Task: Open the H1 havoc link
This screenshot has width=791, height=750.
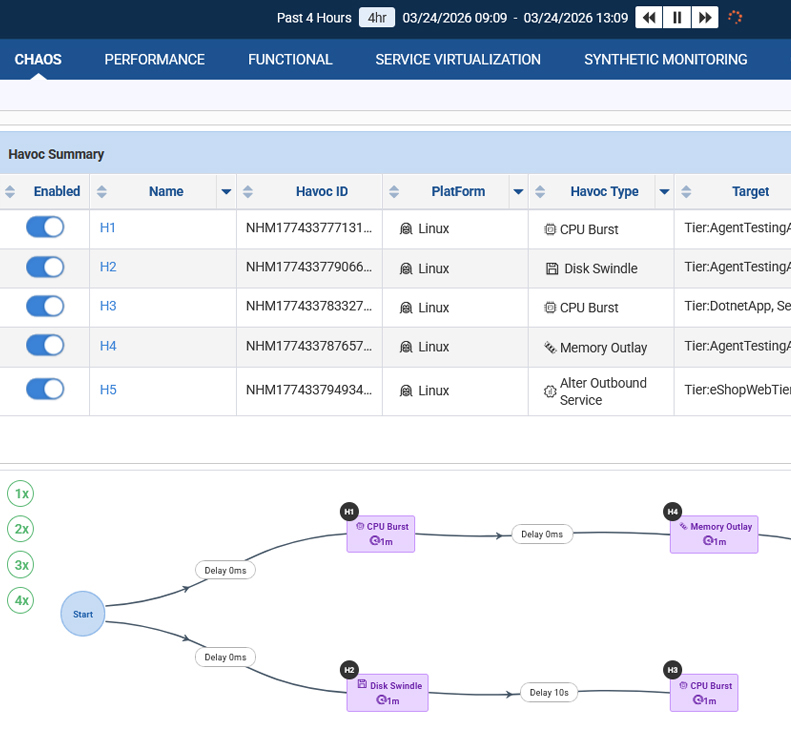Action: point(107,228)
